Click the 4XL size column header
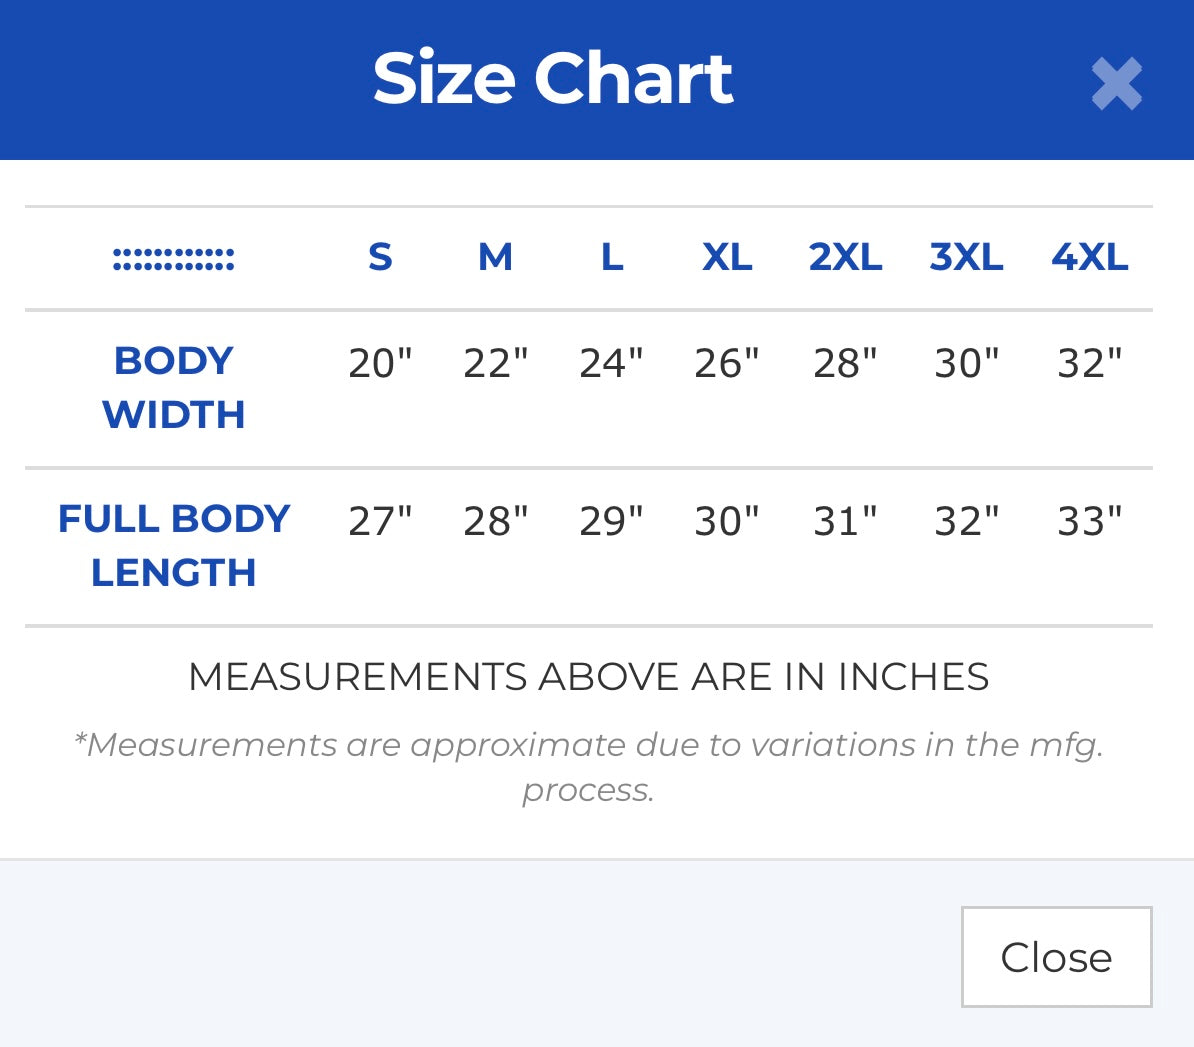This screenshot has width=1194, height=1047. [1089, 257]
